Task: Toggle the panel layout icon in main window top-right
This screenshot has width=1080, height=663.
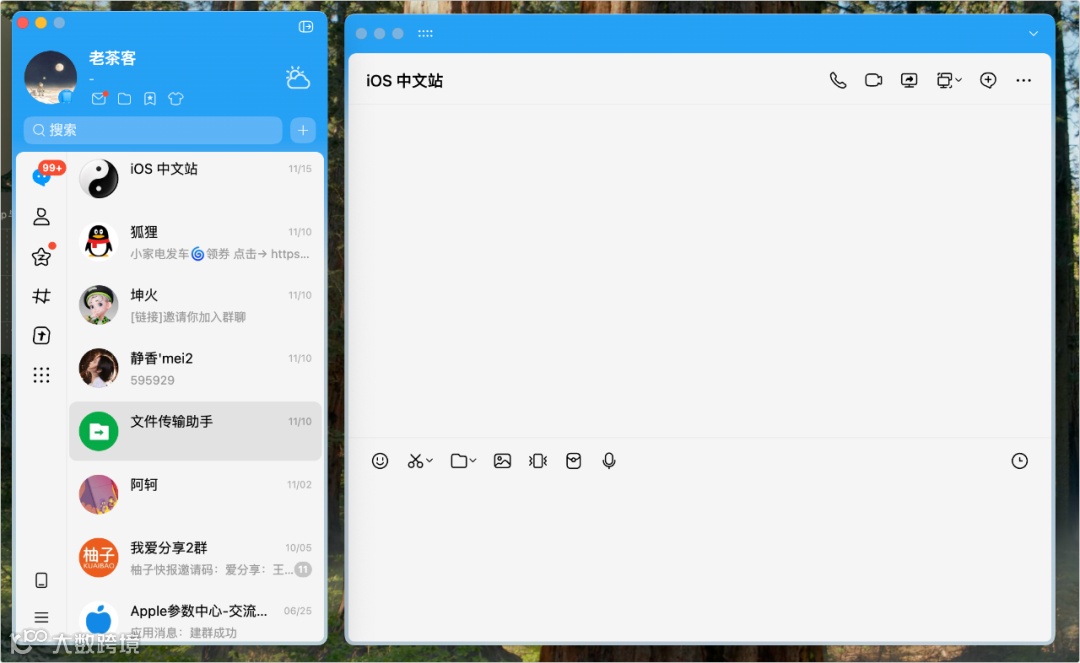Action: point(306,26)
